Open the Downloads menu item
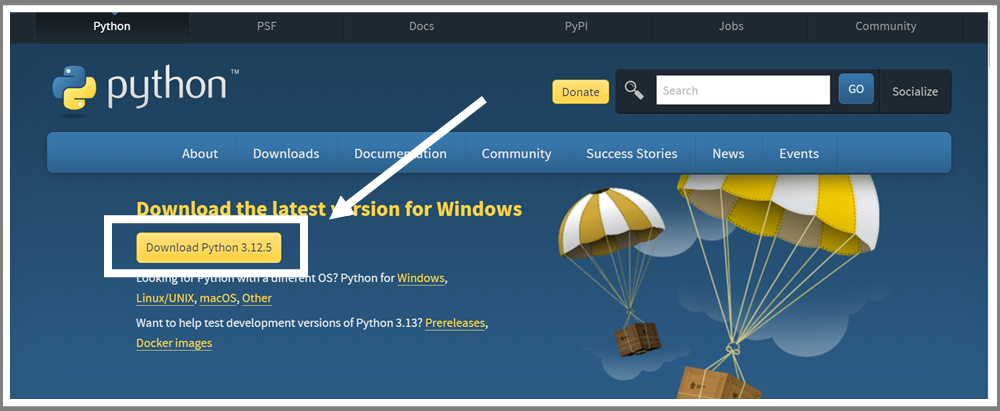Image resolution: width=1000 pixels, height=411 pixels. coord(286,154)
